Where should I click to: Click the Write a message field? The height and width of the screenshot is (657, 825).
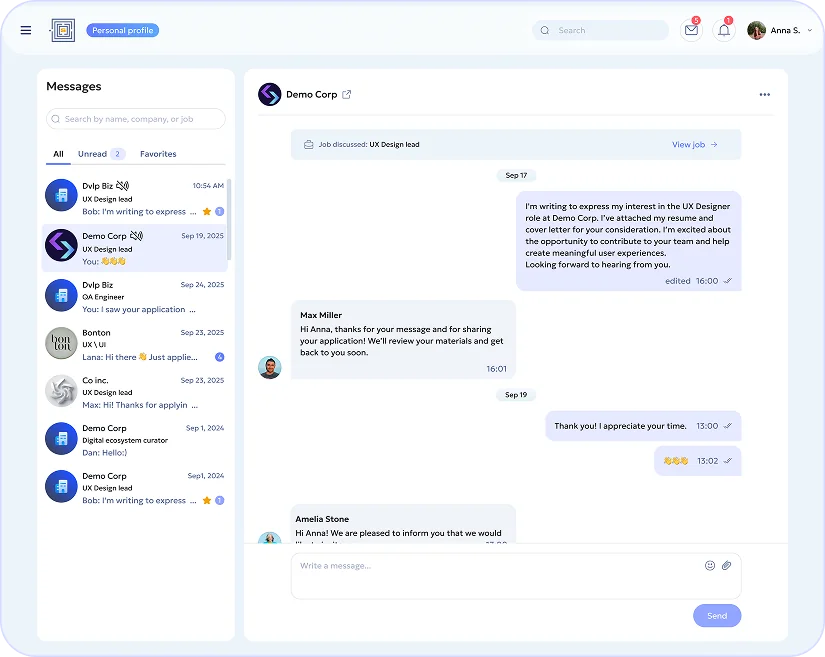click(516, 576)
